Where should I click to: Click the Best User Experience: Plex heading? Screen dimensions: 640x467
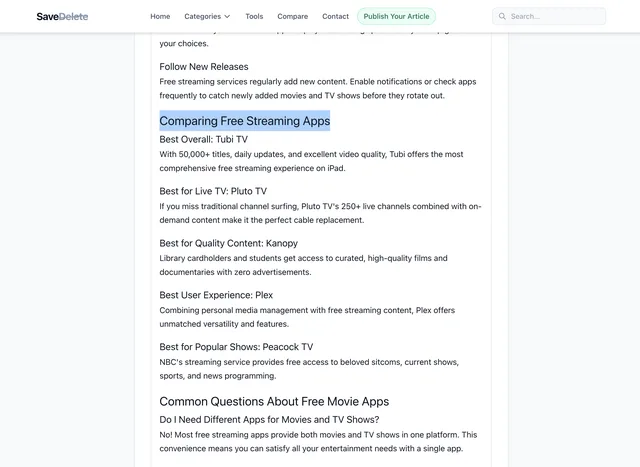(x=216, y=295)
